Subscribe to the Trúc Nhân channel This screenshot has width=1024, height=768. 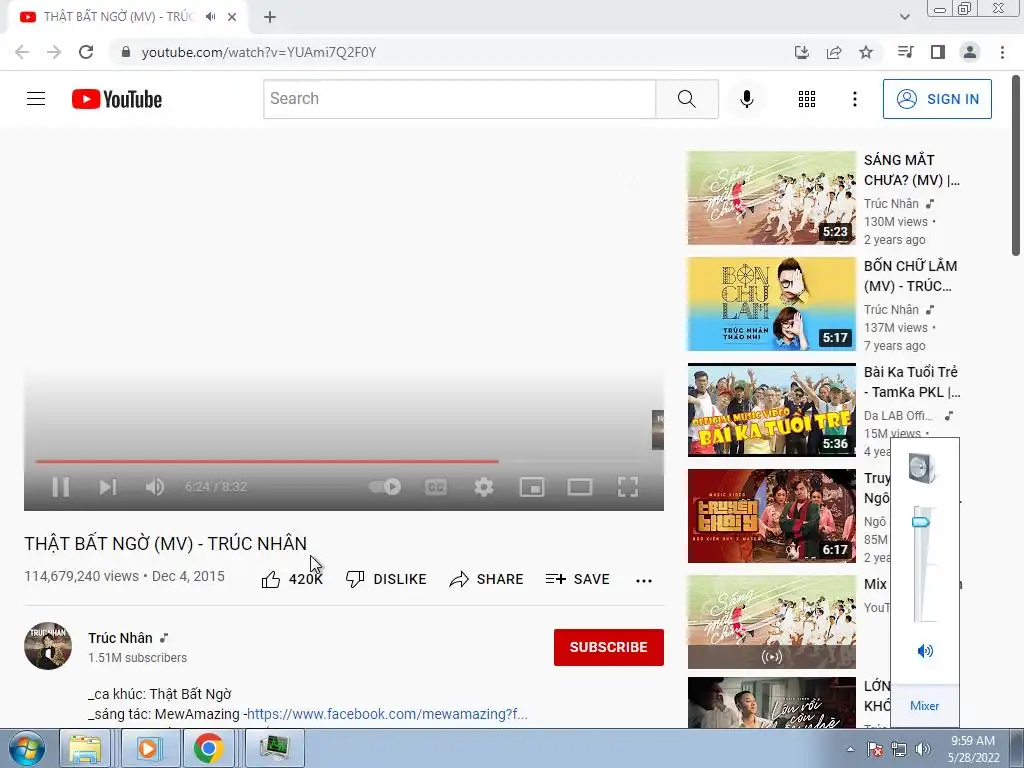click(609, 647)
